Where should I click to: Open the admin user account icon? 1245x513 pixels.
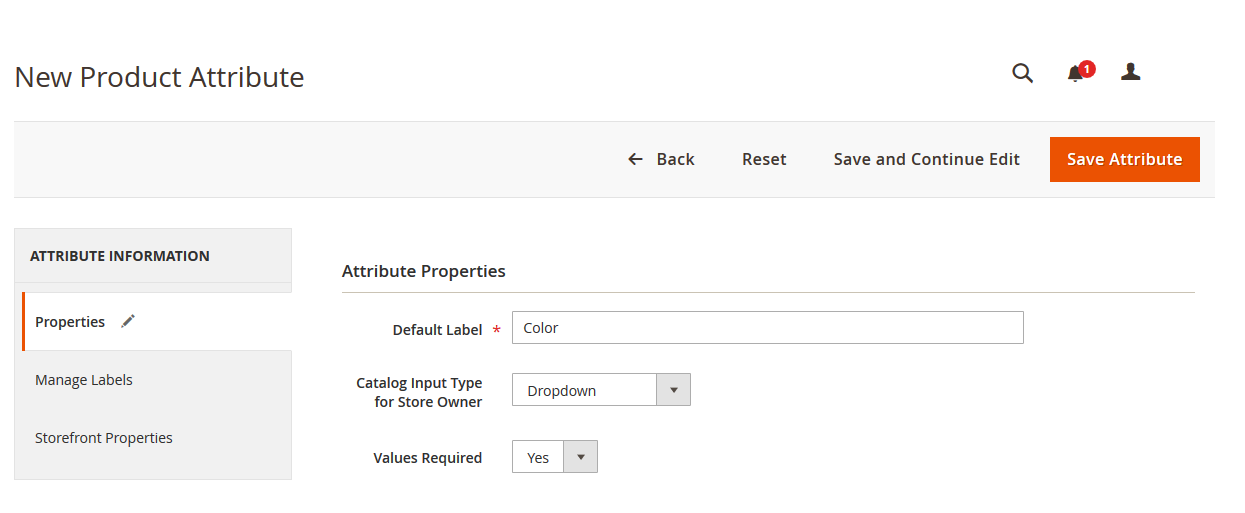[x=1131, y=72]
